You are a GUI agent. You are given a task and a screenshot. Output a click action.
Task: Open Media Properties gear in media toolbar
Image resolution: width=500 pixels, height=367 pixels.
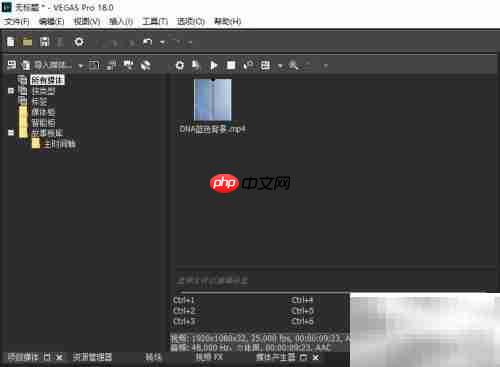(x=180, y=65)
